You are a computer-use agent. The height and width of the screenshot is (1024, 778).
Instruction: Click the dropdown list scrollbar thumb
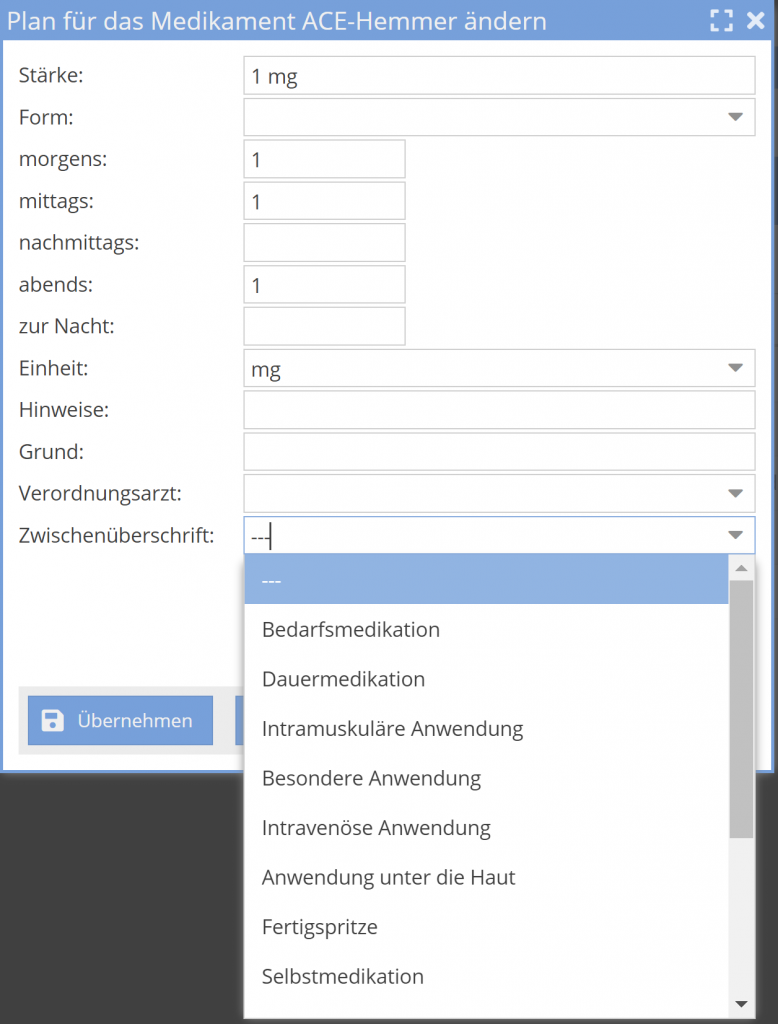pyautogui.click(x=741, y=709)
